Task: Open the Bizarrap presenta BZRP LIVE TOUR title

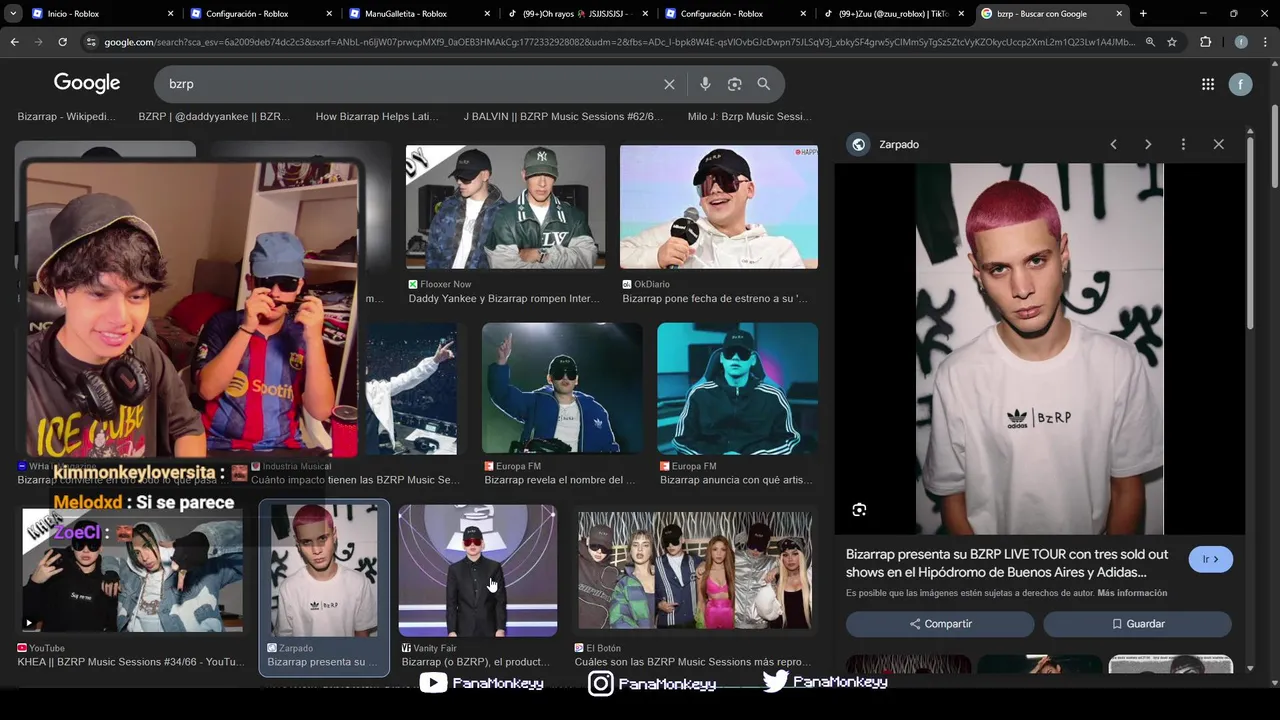Action: pos(1007,563)
